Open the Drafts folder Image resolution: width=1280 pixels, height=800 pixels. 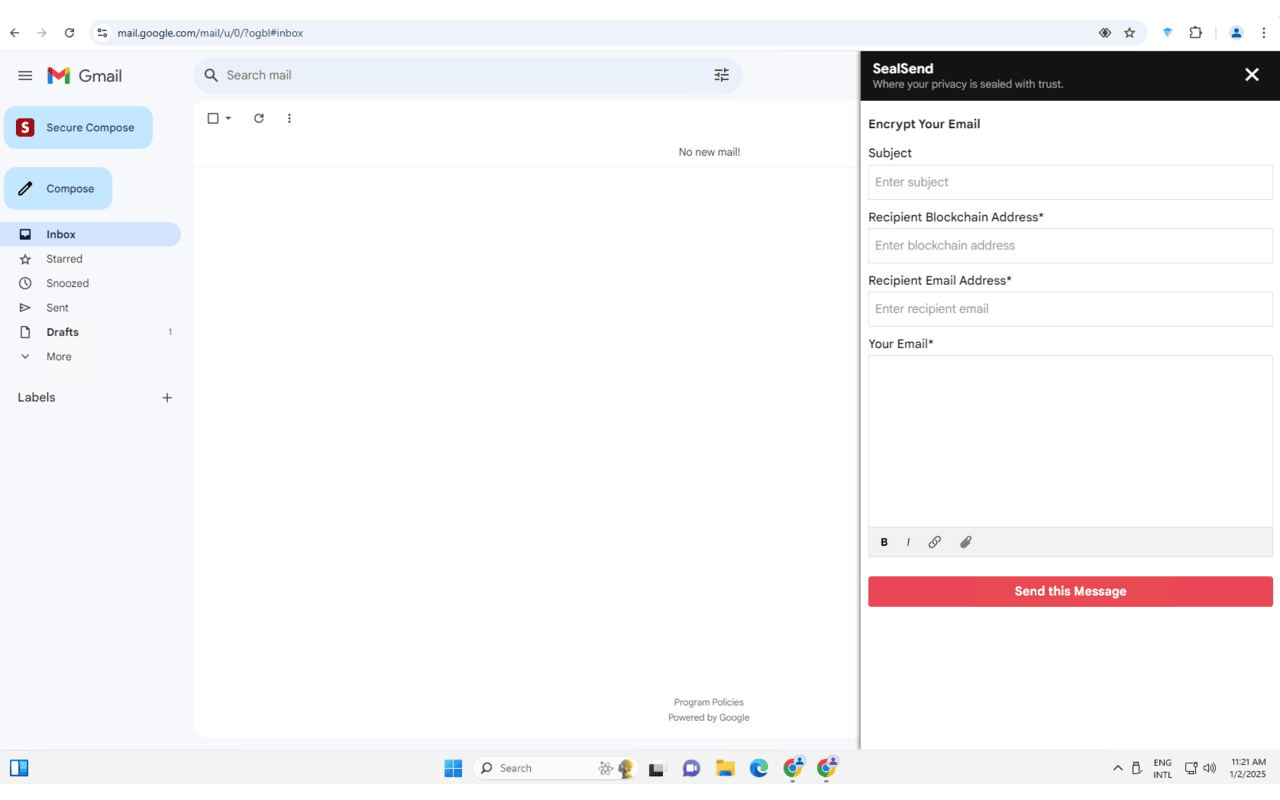(x=62, y=331)
